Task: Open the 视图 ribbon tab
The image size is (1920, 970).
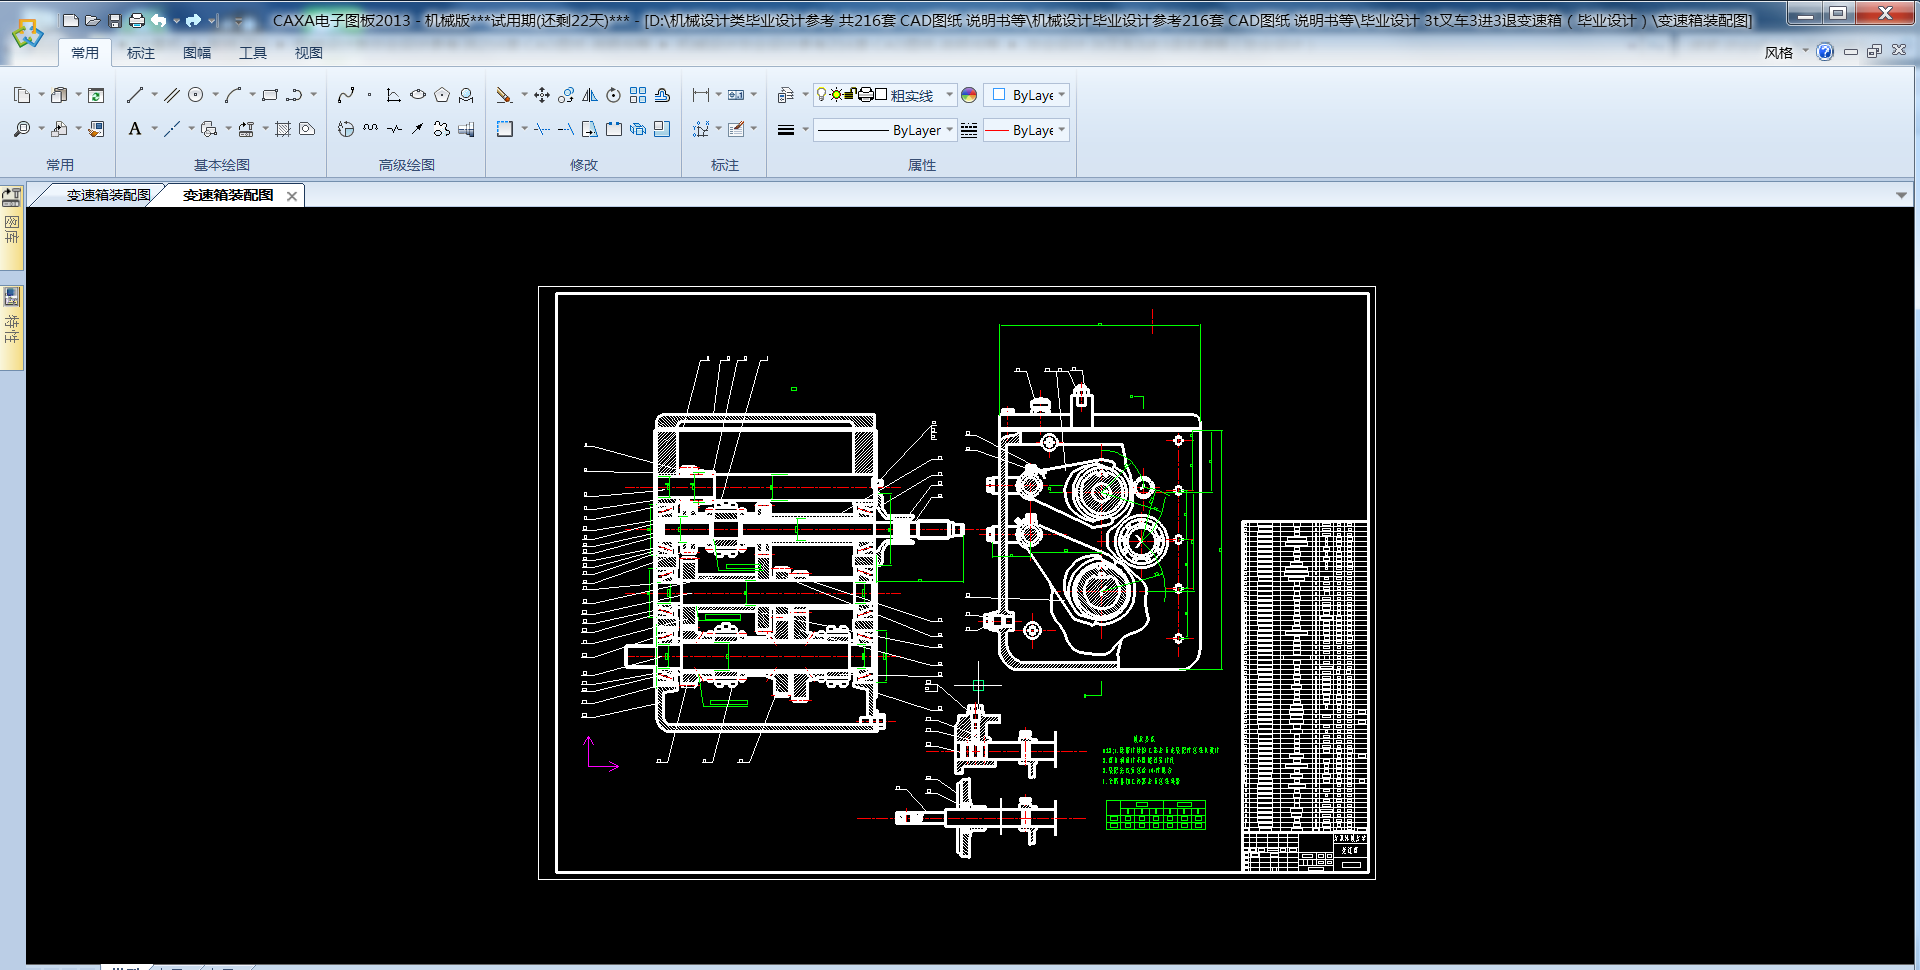Action: [308, 53]
